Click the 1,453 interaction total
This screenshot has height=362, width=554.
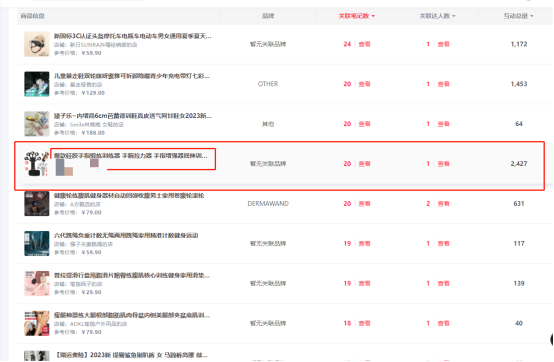[x=519, y=84]
